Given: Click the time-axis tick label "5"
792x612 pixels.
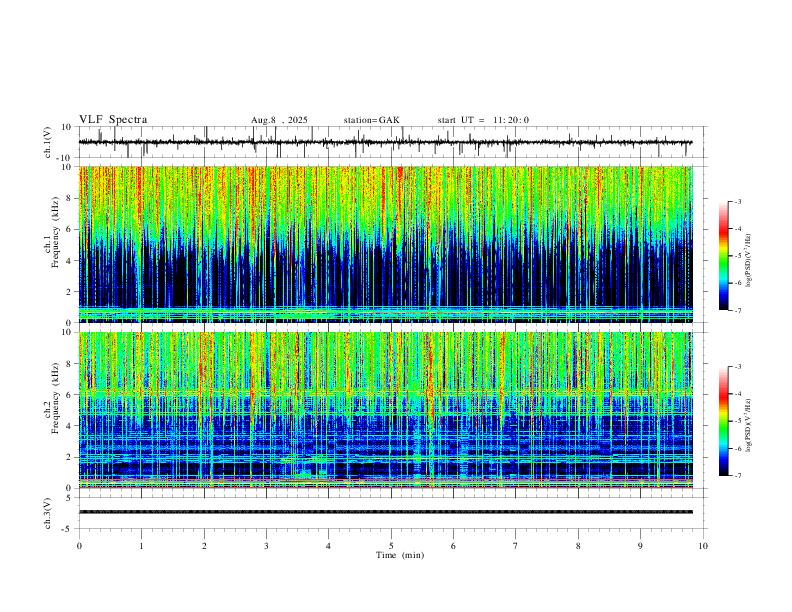Looking at the screenshot, I should pyautogui.click(x=391, y=546).
